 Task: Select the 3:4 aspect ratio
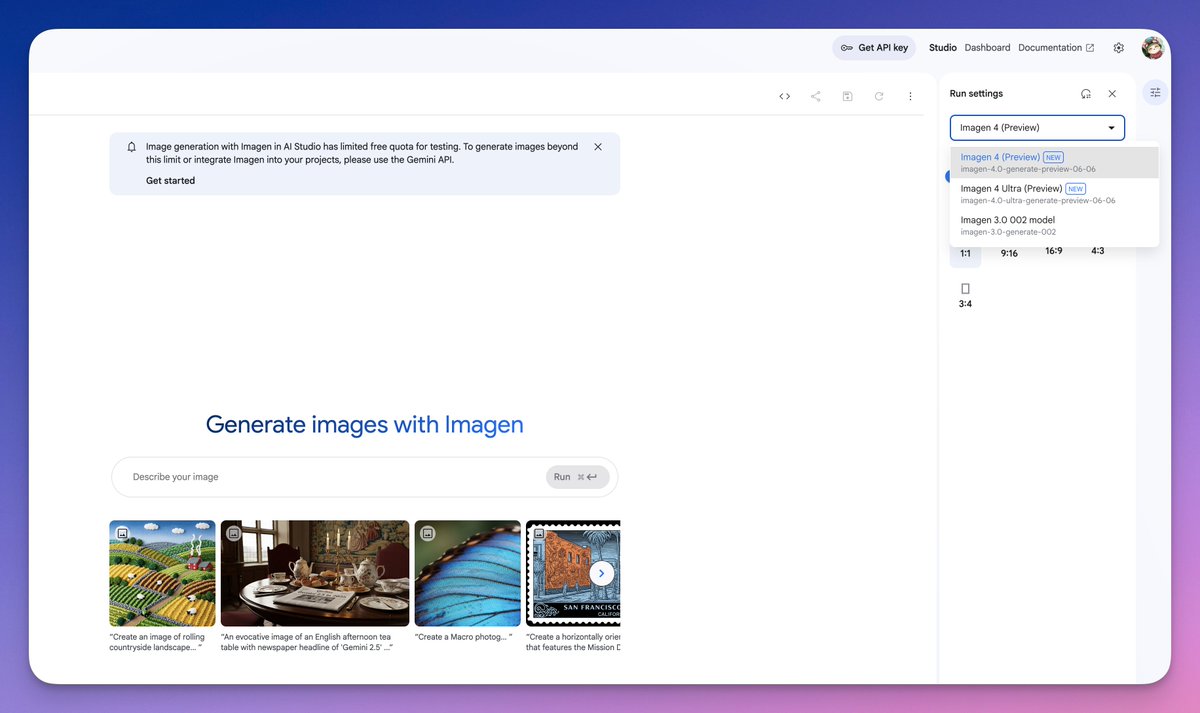tap(965, 295)
